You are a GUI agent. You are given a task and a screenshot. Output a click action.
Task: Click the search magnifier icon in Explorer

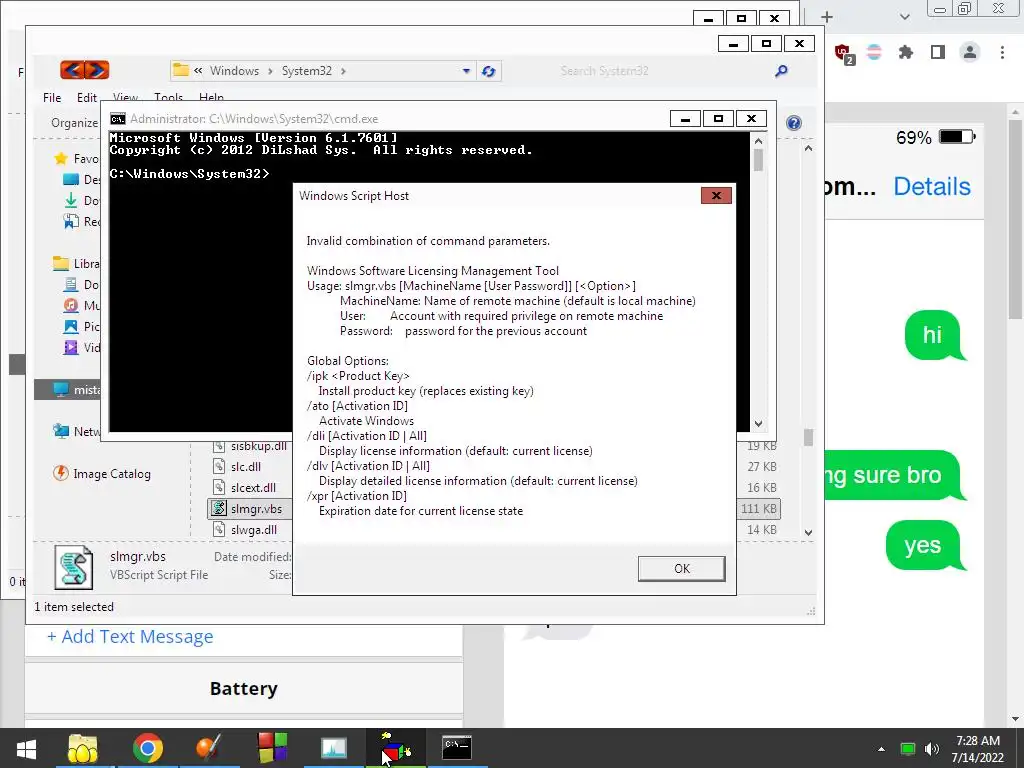coord(781,71)
